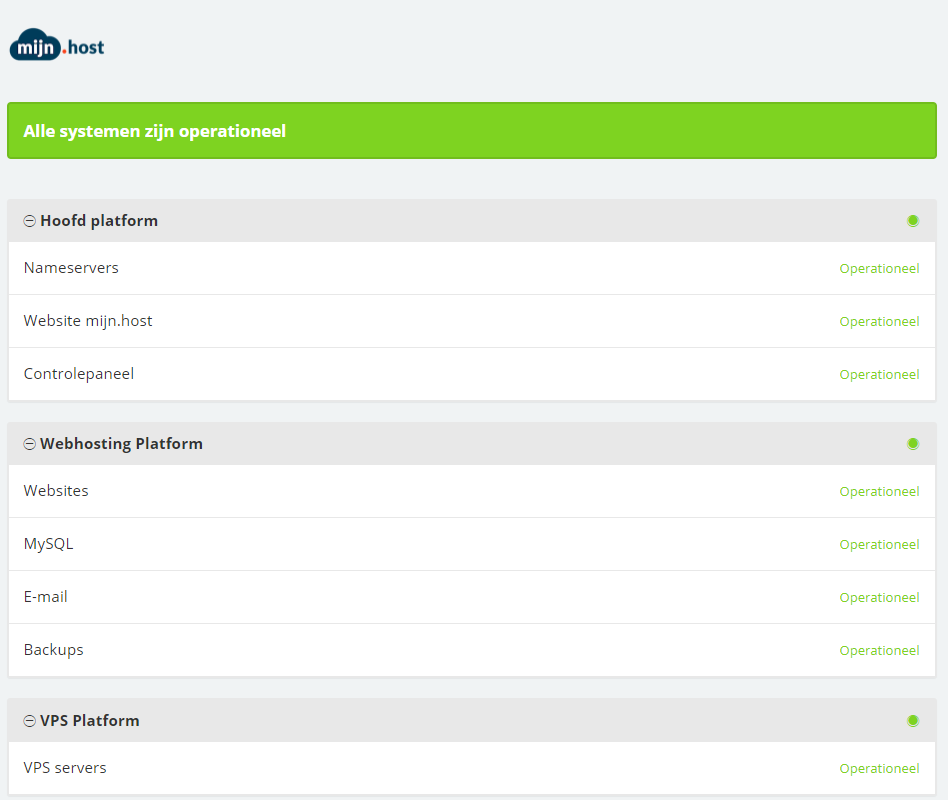Click the mijn.host cloud logo
Image resolution: width=948 pixels, height=800 pixels.
(x=57, y=46)
